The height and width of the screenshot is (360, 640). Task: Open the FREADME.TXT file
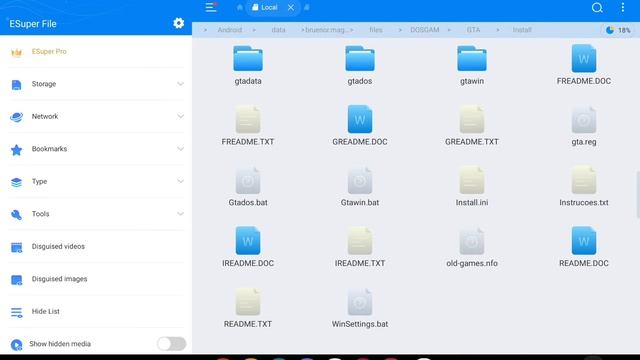pyautogui.click(x=248, y=126)
